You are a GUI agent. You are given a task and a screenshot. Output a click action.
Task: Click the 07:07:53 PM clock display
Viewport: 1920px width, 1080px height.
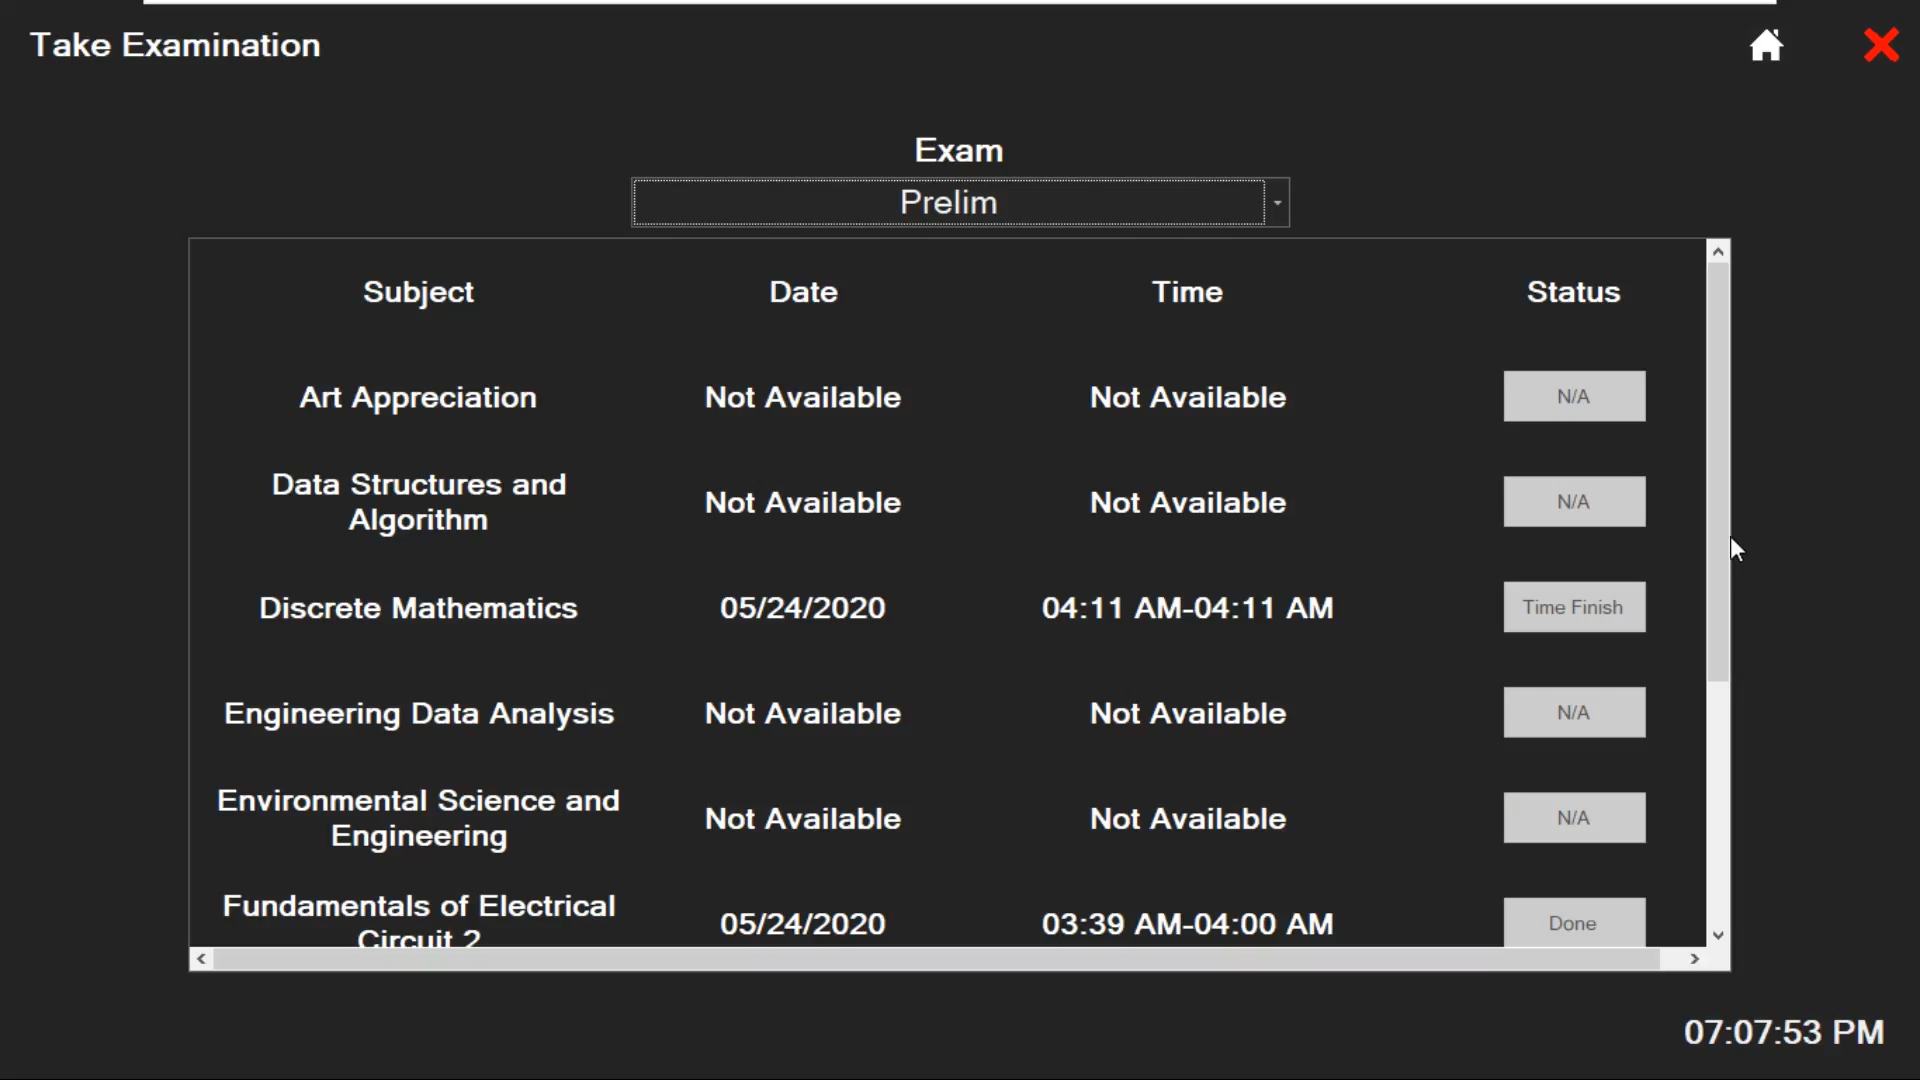point(1784,1032)
